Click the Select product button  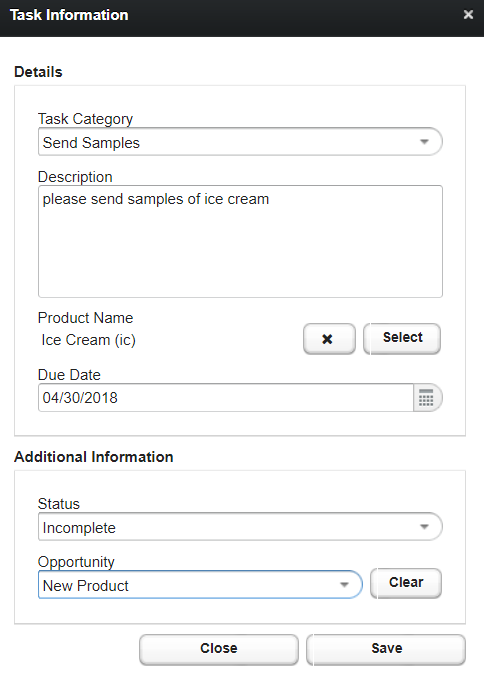[x=402, y=339]
